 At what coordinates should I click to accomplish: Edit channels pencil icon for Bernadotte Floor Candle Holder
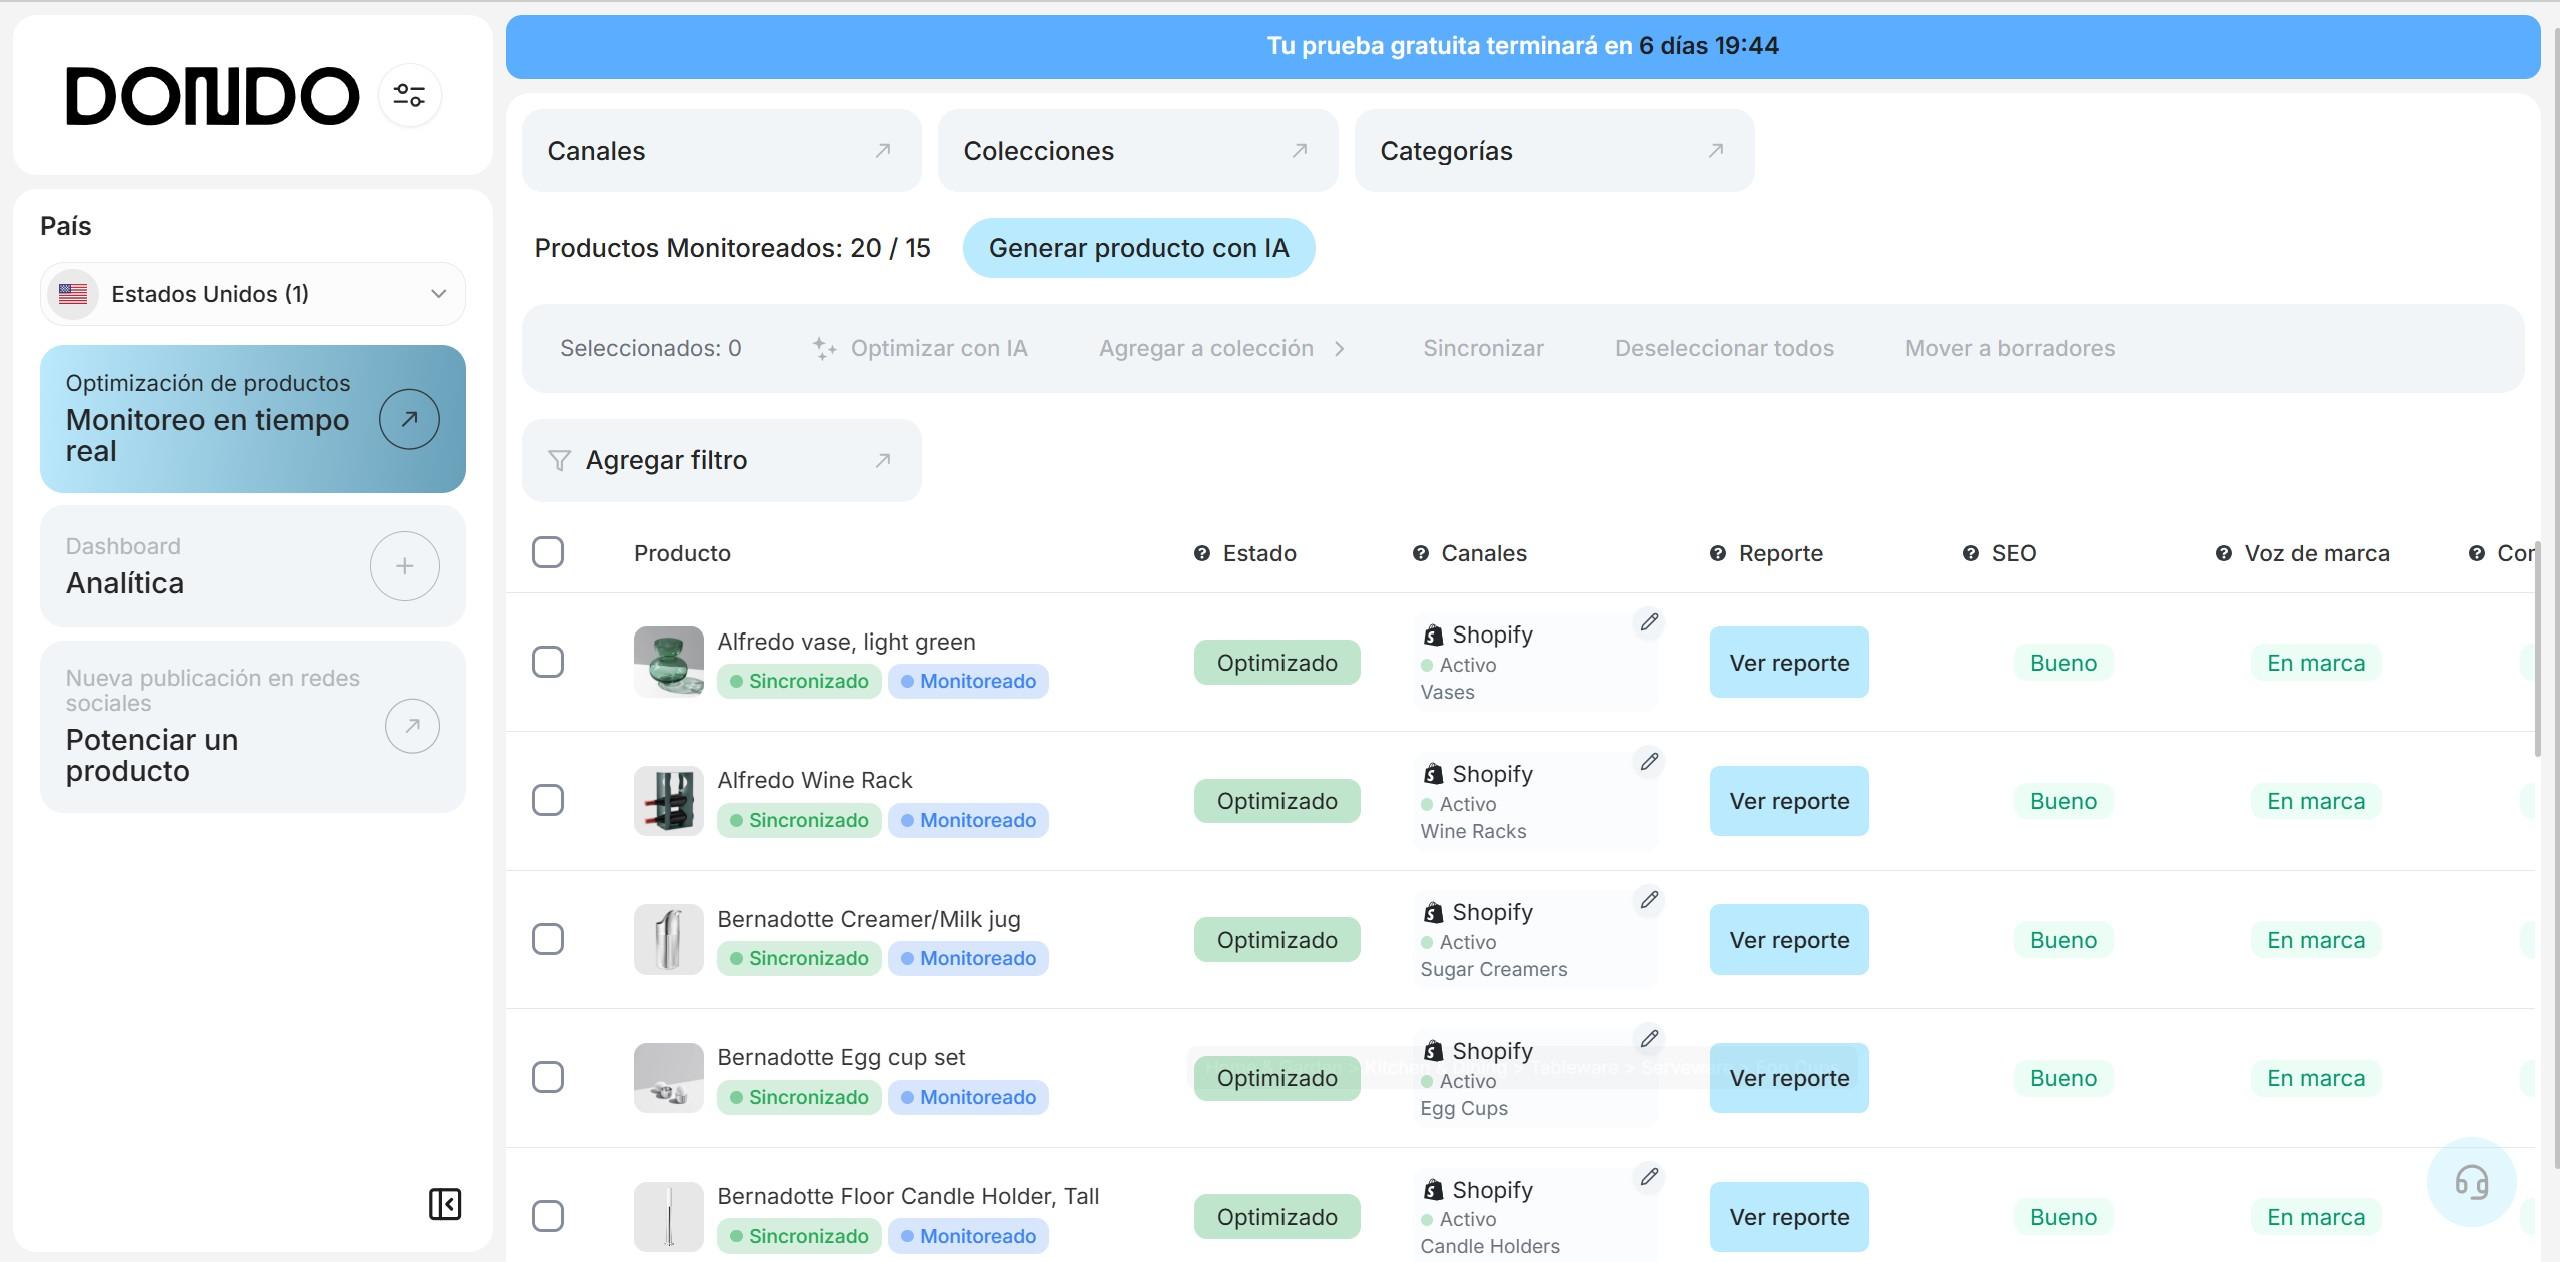(1649, 1177)
